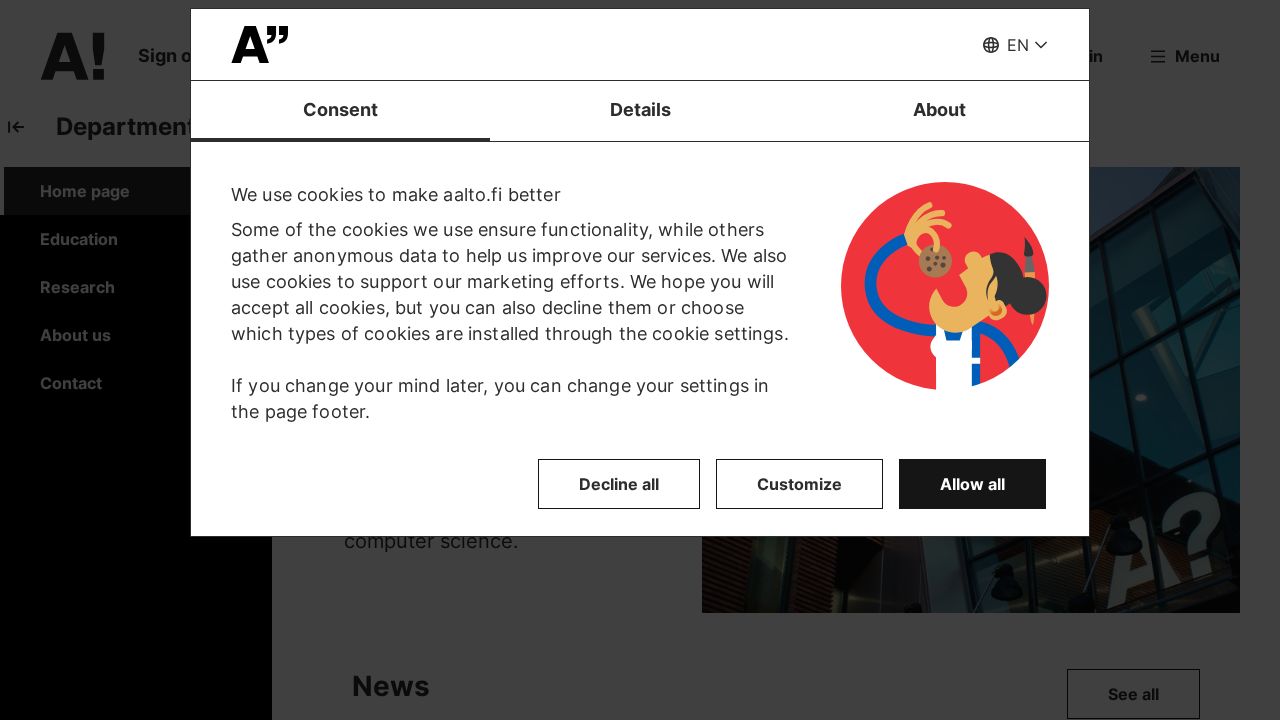The height and width of the screenshot is (720, 1280).
Task: Switch to the Consent tab
Action: [340, 110]
